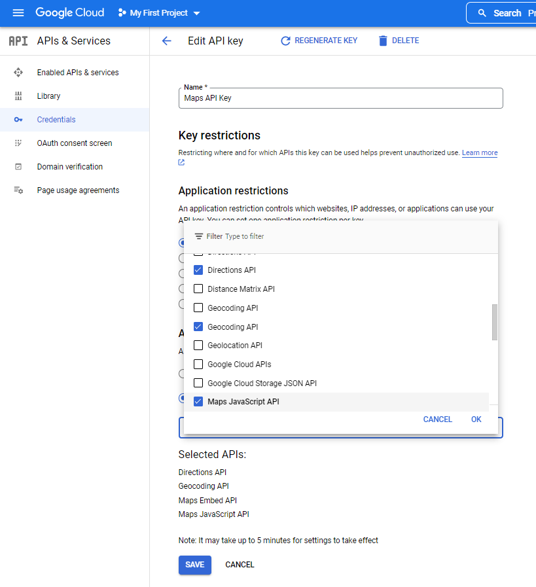Click the filter icon in the API list
536x587 pixels.
199,236
